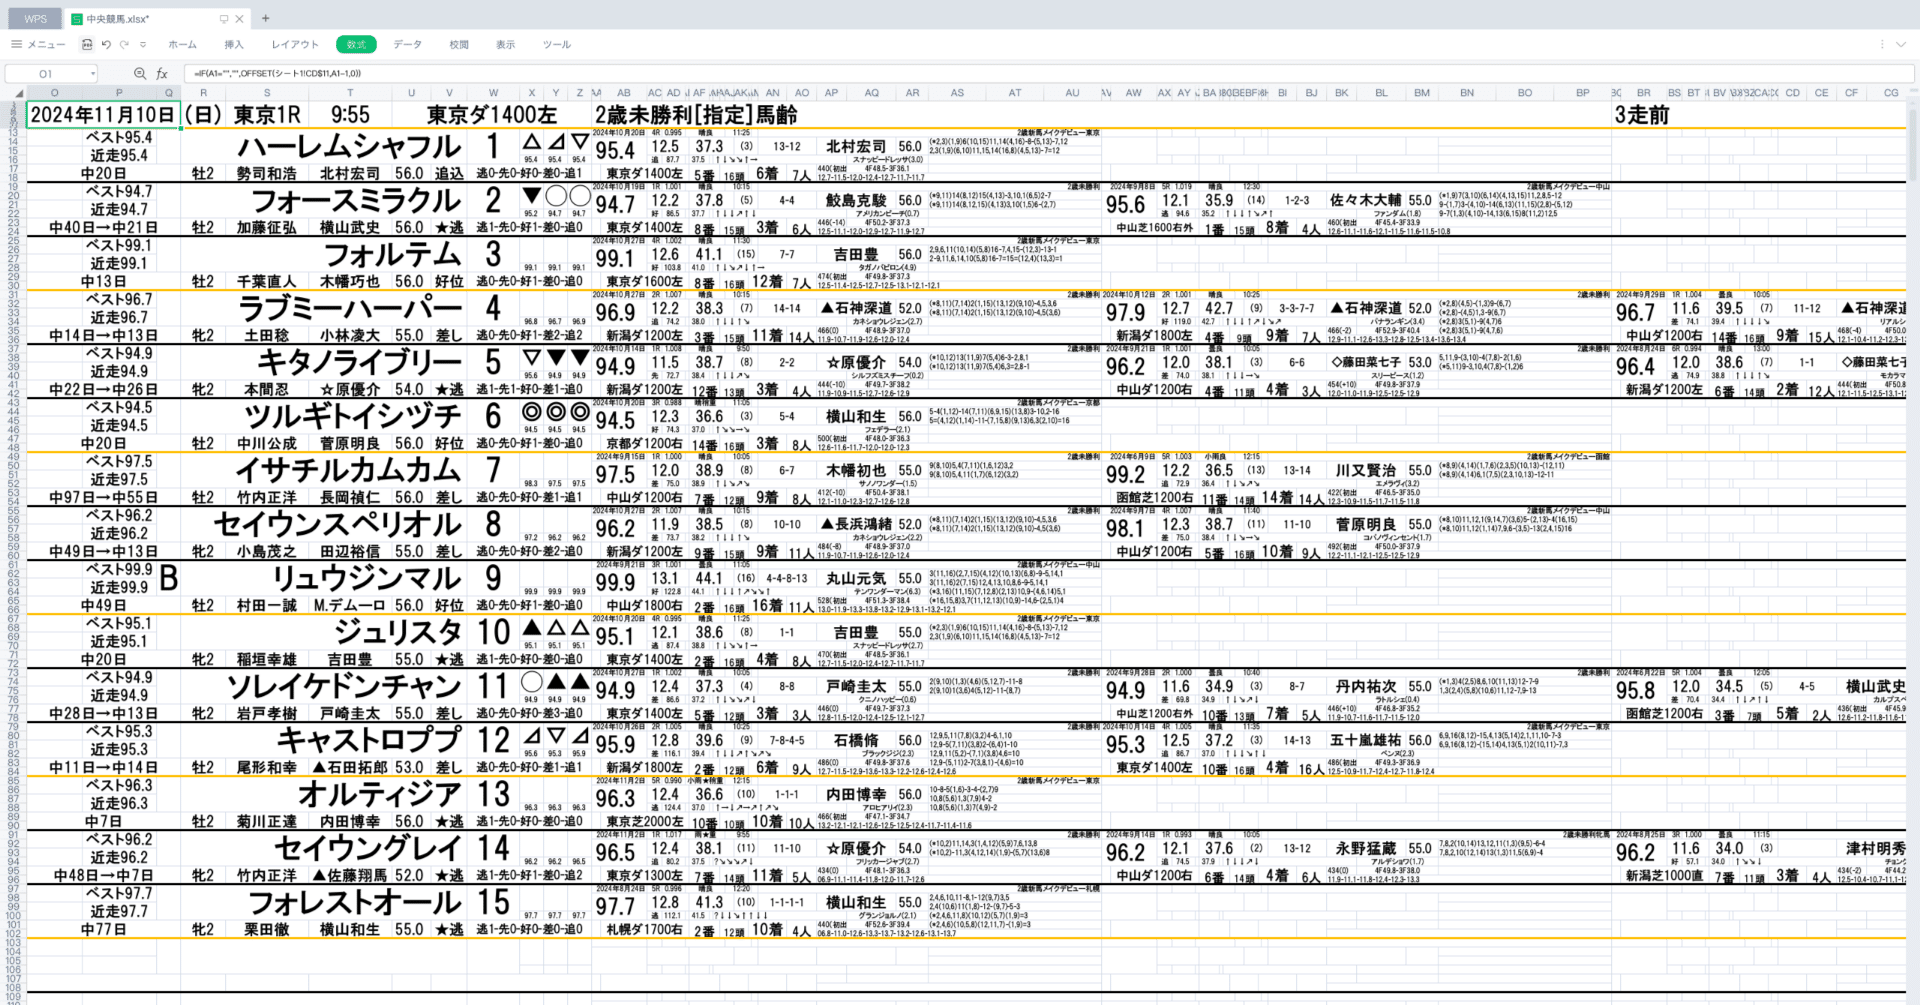
Task: Select horse name ソレイケドンチャン
Action: 345,686
